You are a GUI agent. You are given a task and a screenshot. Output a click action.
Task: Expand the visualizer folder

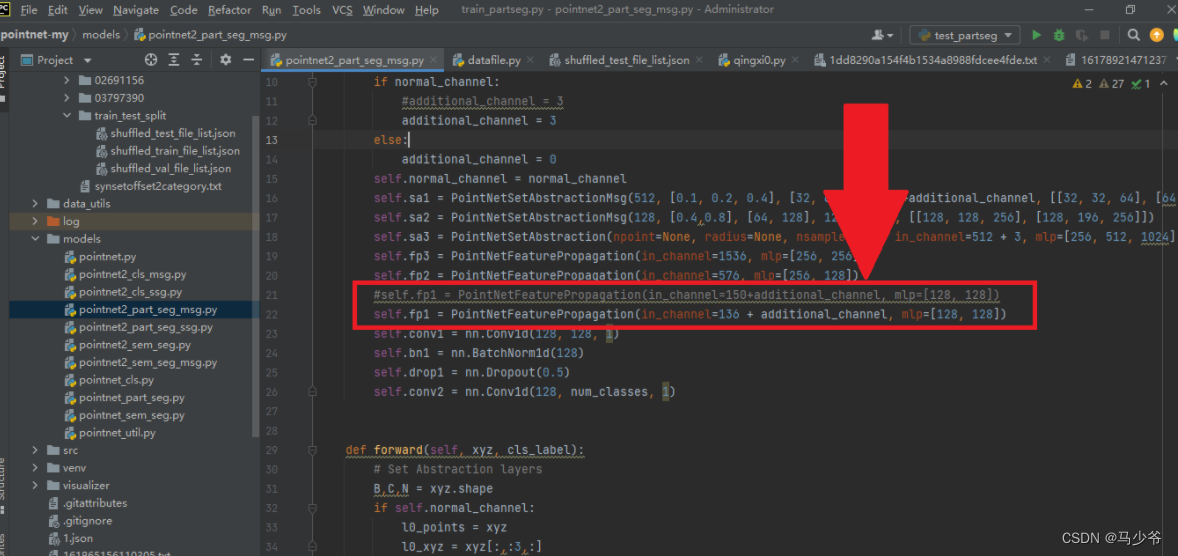35,485
